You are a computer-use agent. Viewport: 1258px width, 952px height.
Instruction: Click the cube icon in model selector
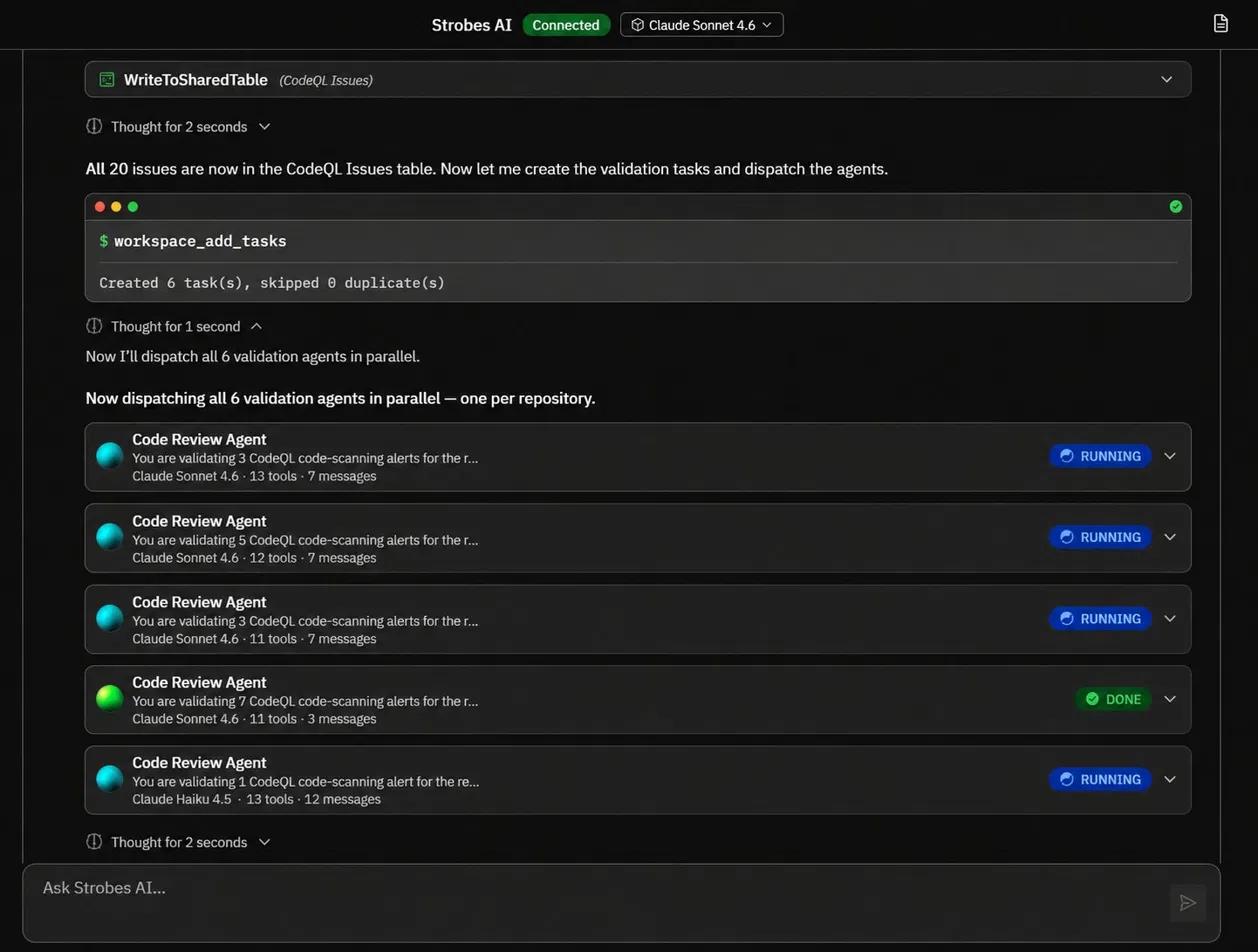(x=637, y=25)
